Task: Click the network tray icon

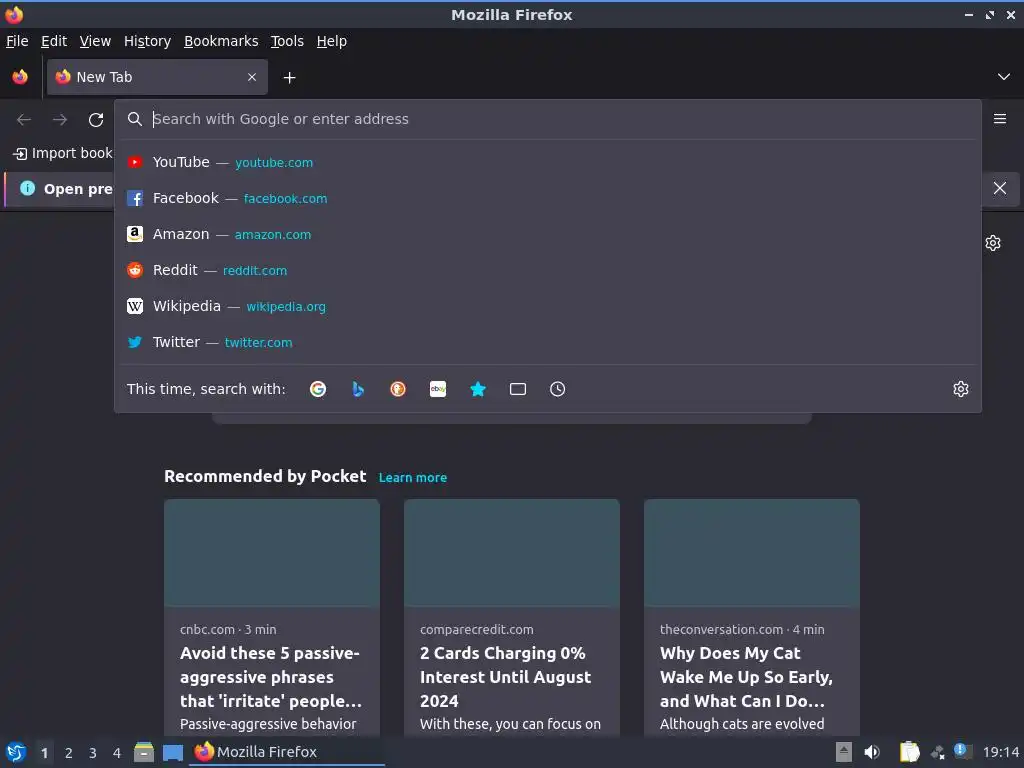Action: coord(937,752)
